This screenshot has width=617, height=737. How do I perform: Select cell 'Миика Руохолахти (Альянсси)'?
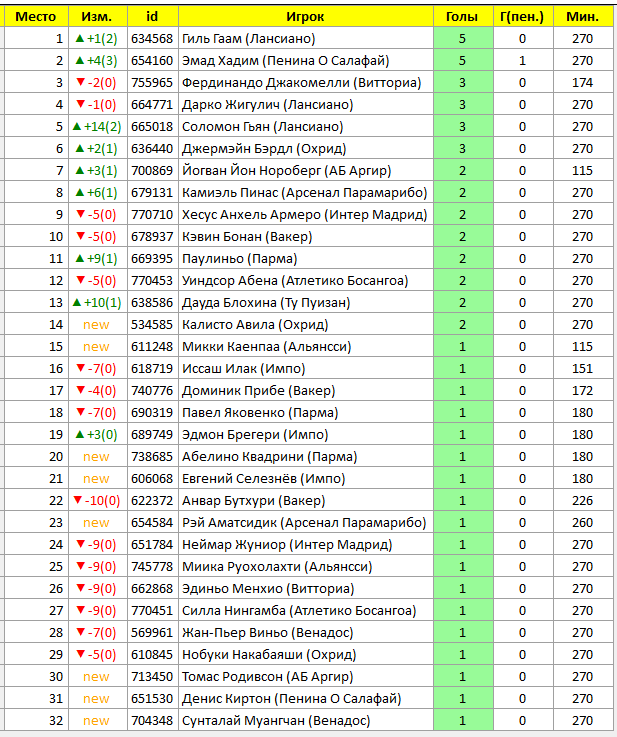[305, 567]
